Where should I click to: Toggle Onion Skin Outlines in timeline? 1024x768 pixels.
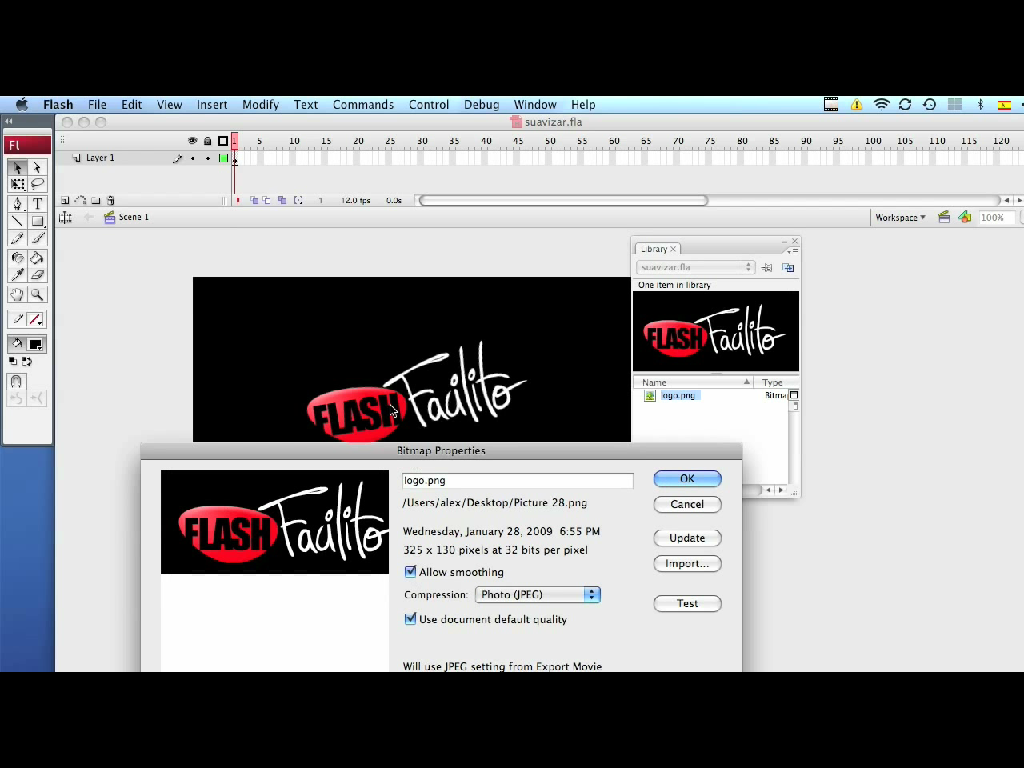(266, 200)
